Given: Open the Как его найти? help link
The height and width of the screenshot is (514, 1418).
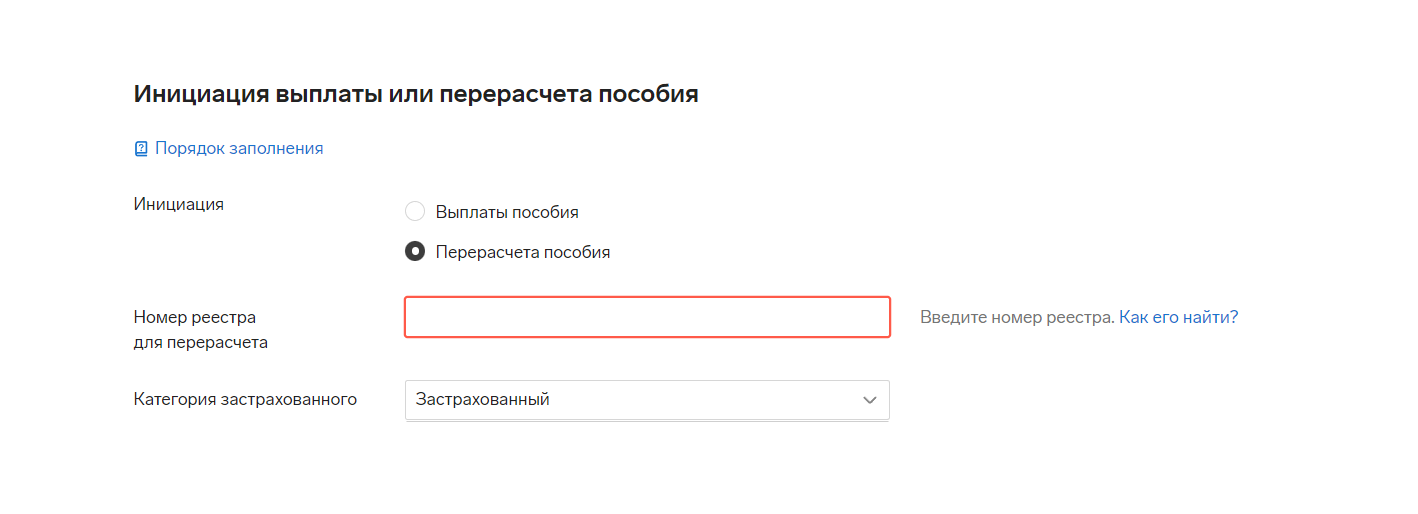Looking at the screenshot, I should [x=1178, y=317].
